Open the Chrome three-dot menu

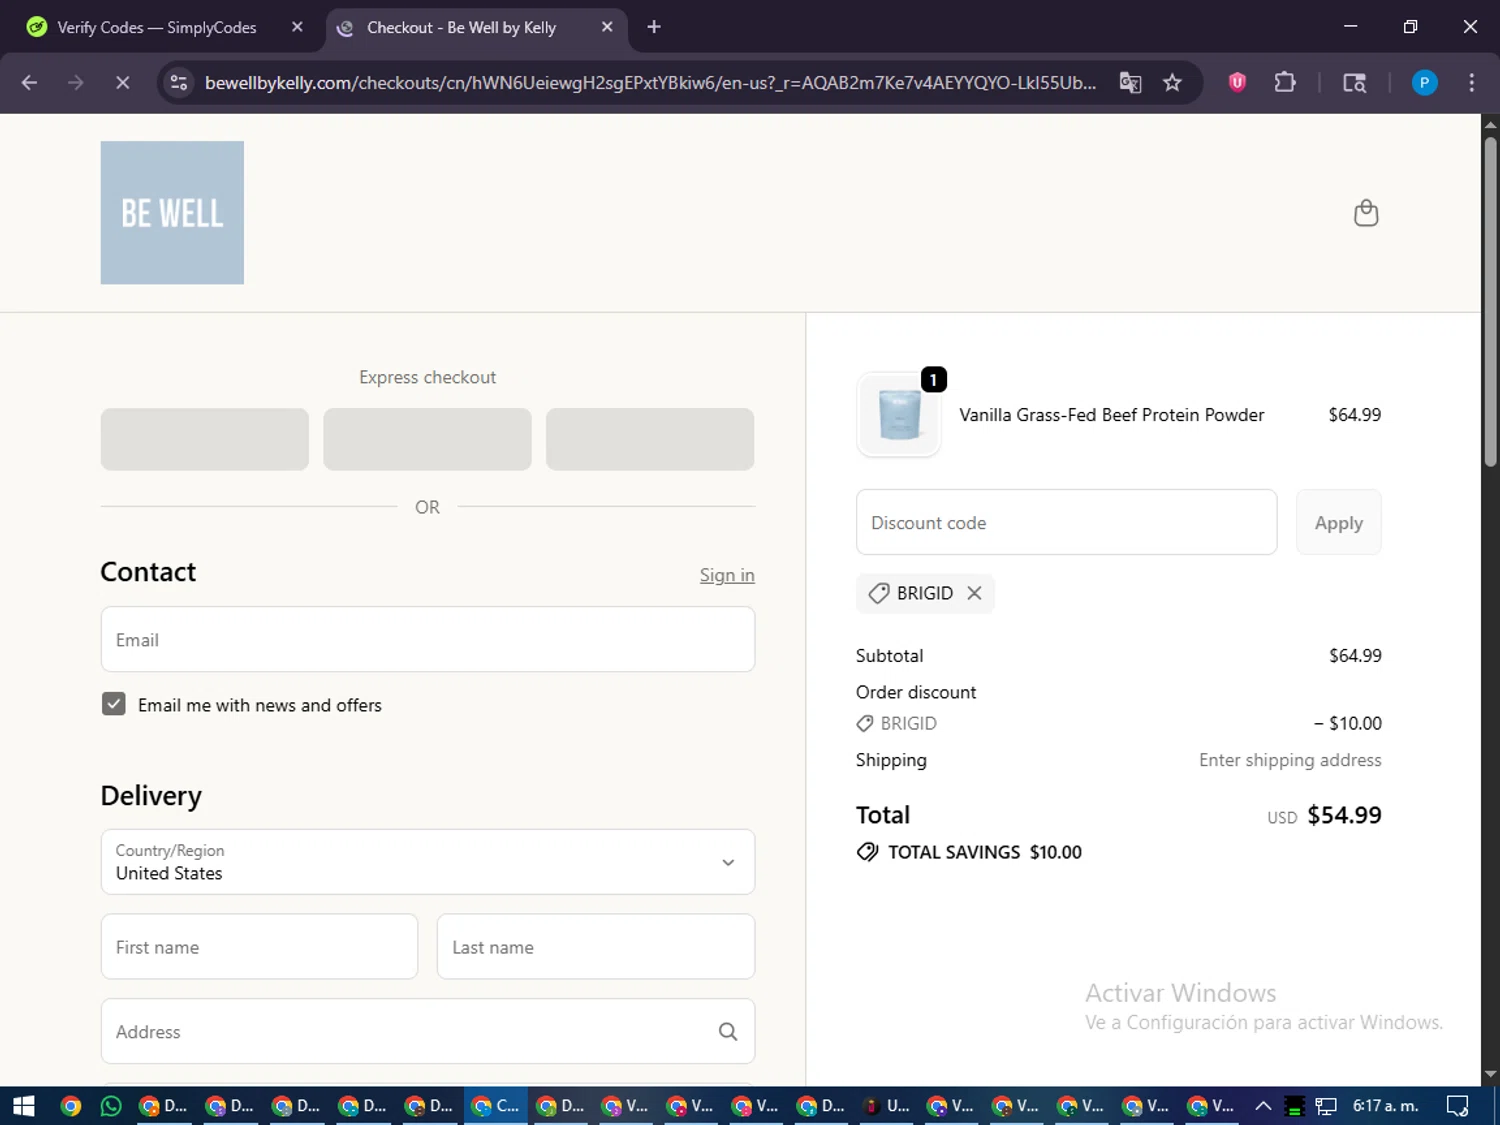1471,83
